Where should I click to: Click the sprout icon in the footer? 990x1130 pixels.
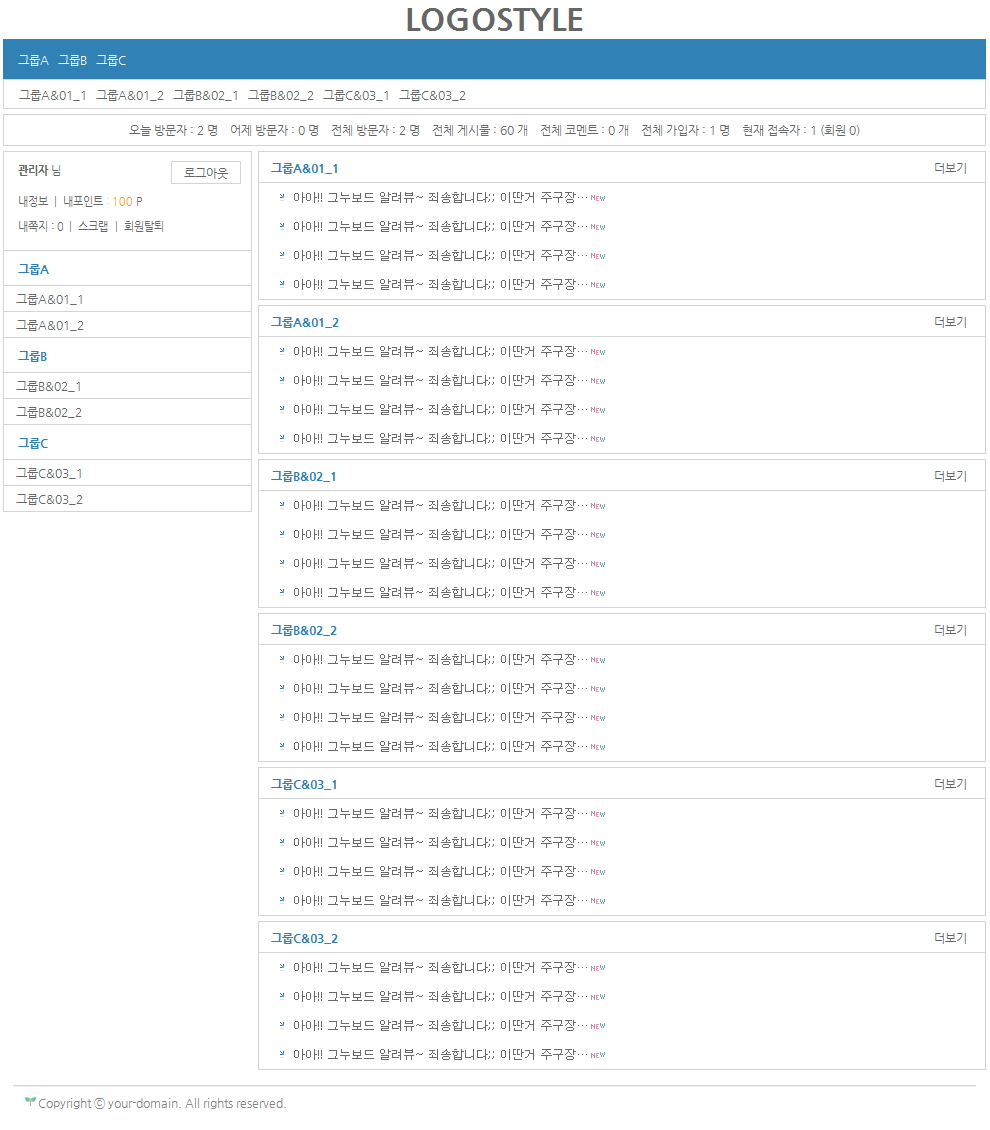(x=30, y=1102)
